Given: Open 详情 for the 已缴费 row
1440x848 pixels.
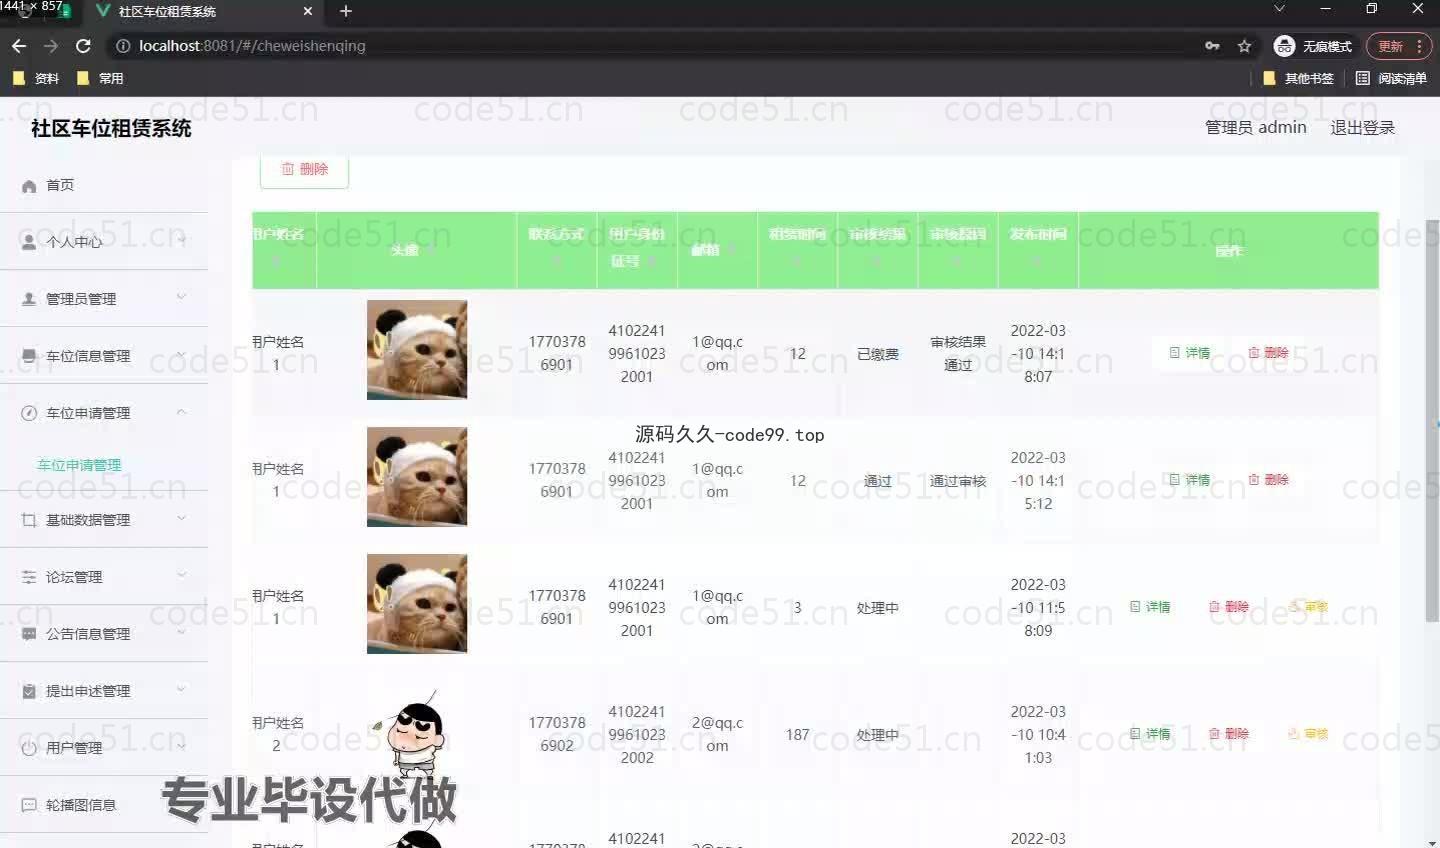Looking at the screenshot, I should (1190, 353).
